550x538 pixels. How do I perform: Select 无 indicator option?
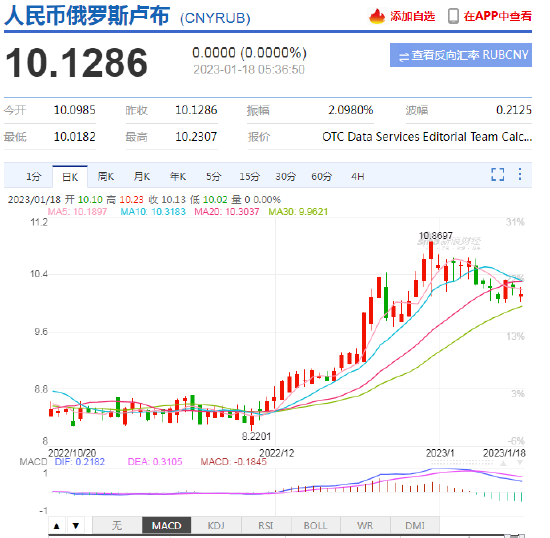click(117, 526)
